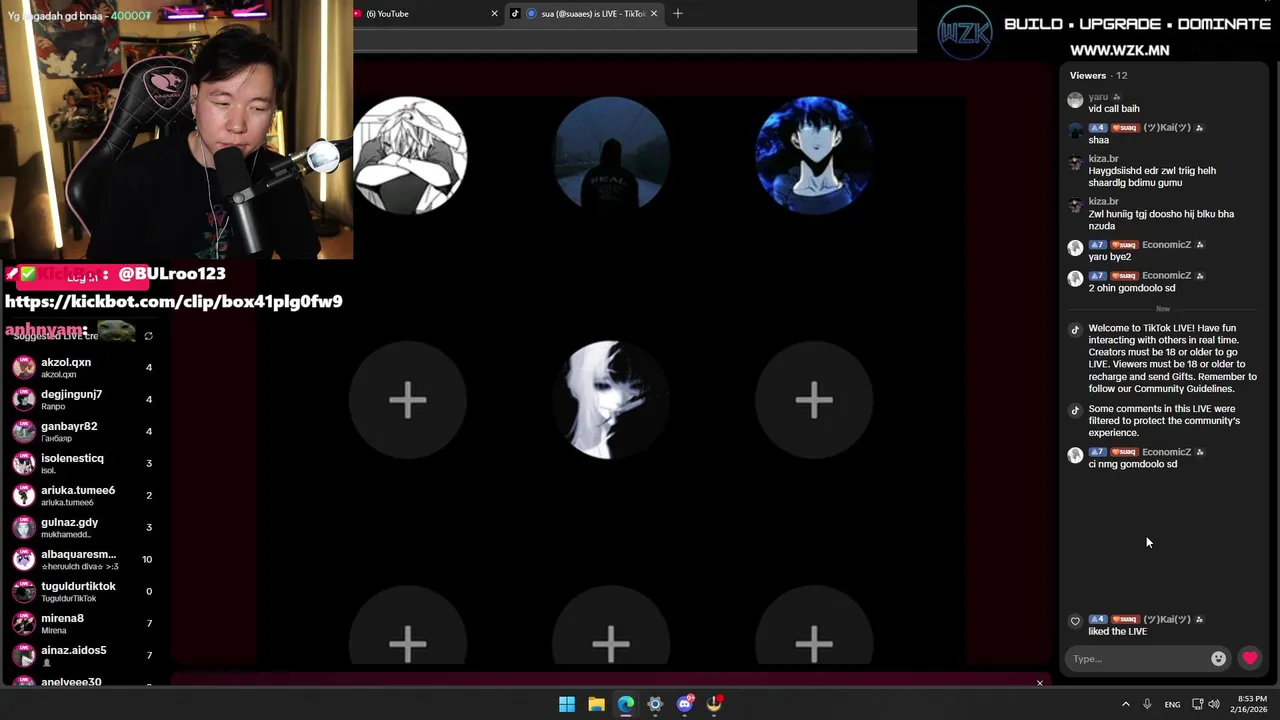Type a comment in the chat input
Image resolution: width=1280 pixels, height=720 pixels.
tap(1137, 658)
